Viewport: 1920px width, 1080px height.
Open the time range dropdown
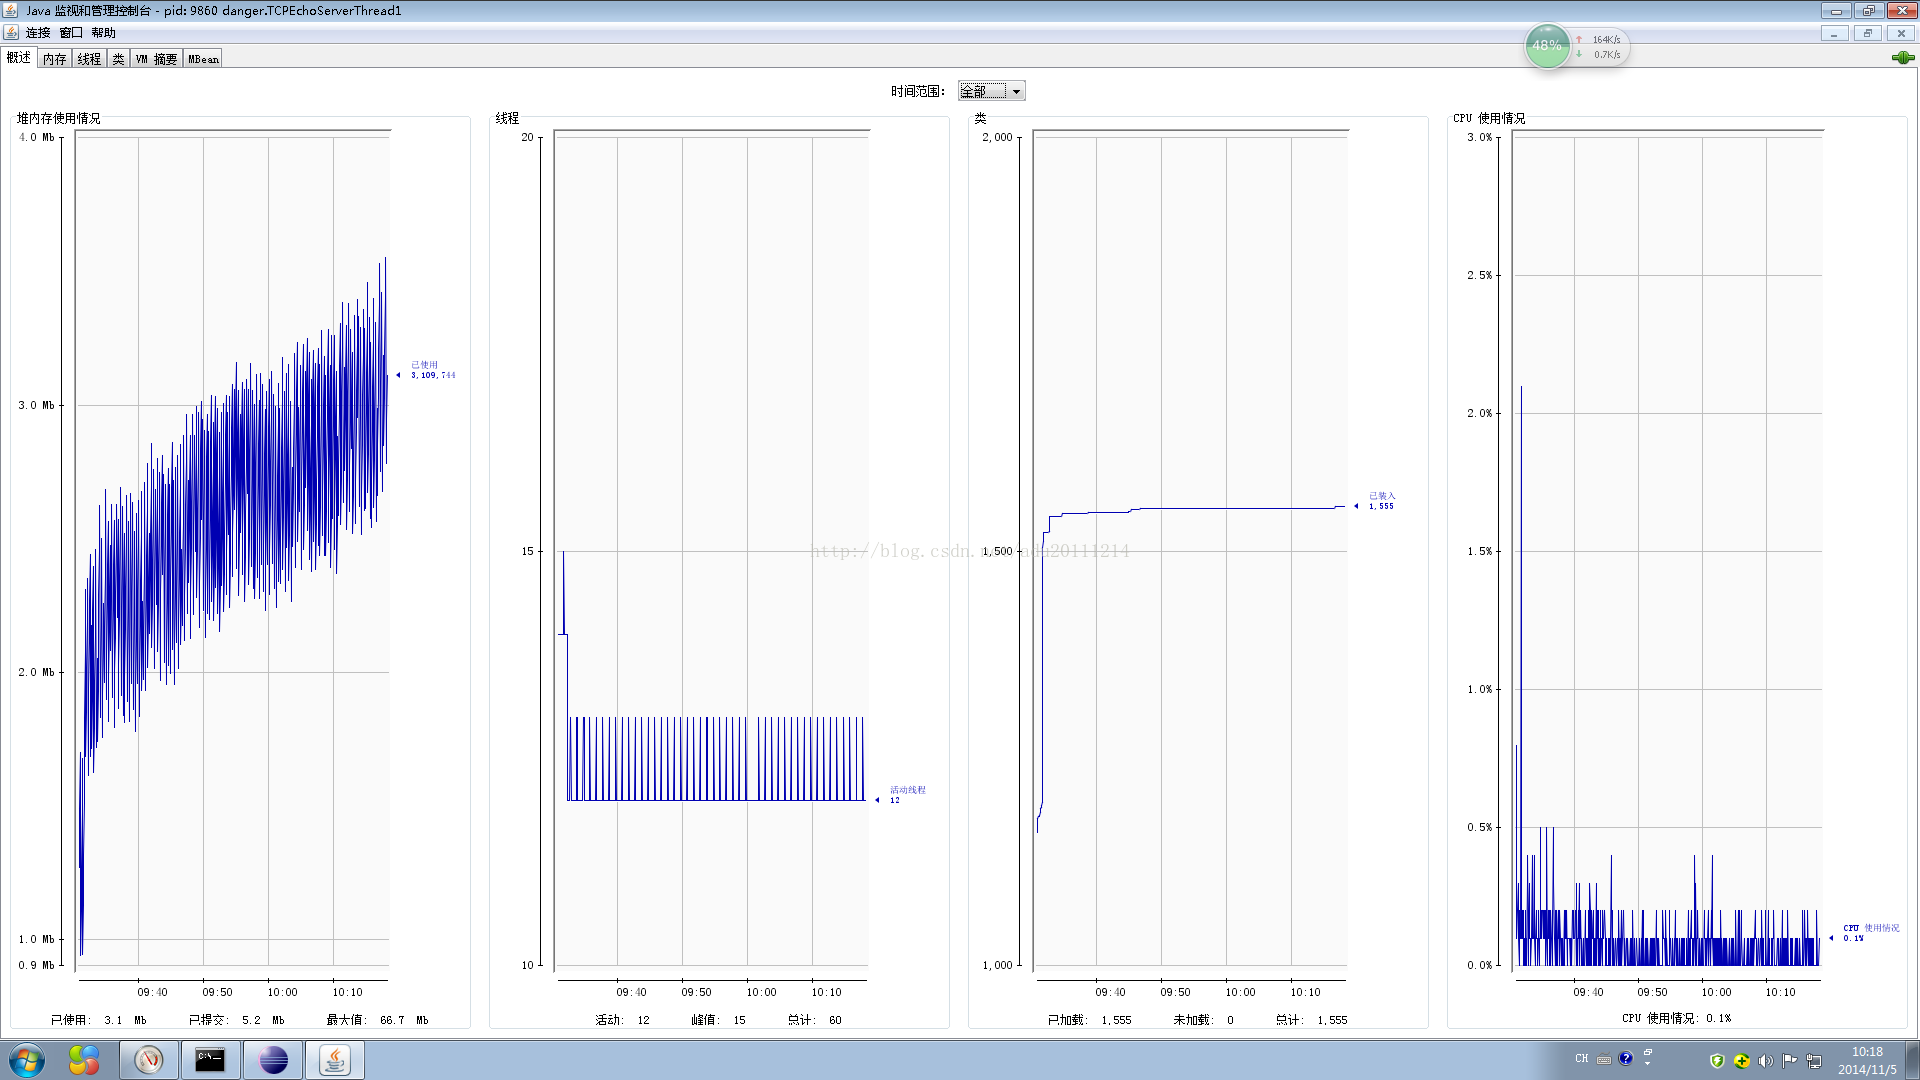pos(1016,91)
